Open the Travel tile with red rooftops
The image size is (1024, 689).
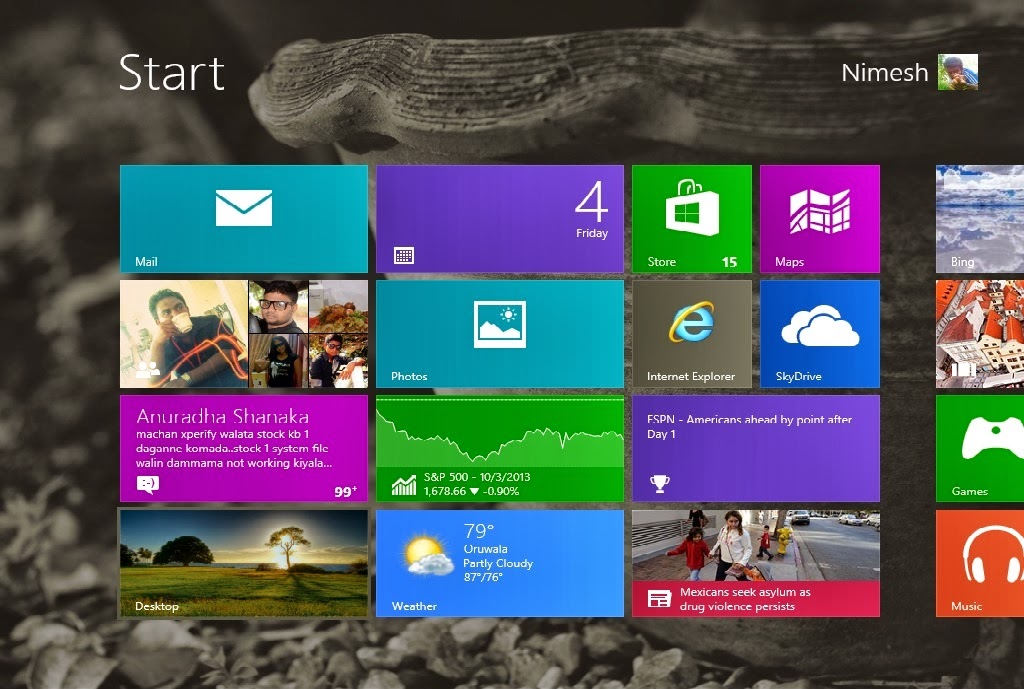(x=980, y=334)
